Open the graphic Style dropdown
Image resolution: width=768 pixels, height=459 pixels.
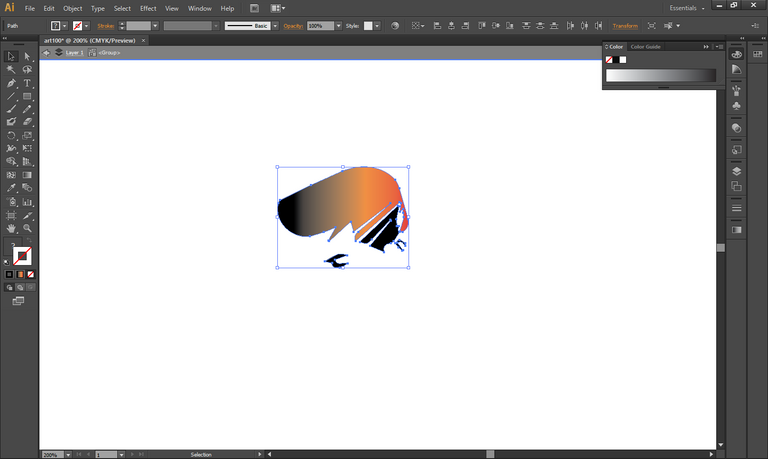377,26
